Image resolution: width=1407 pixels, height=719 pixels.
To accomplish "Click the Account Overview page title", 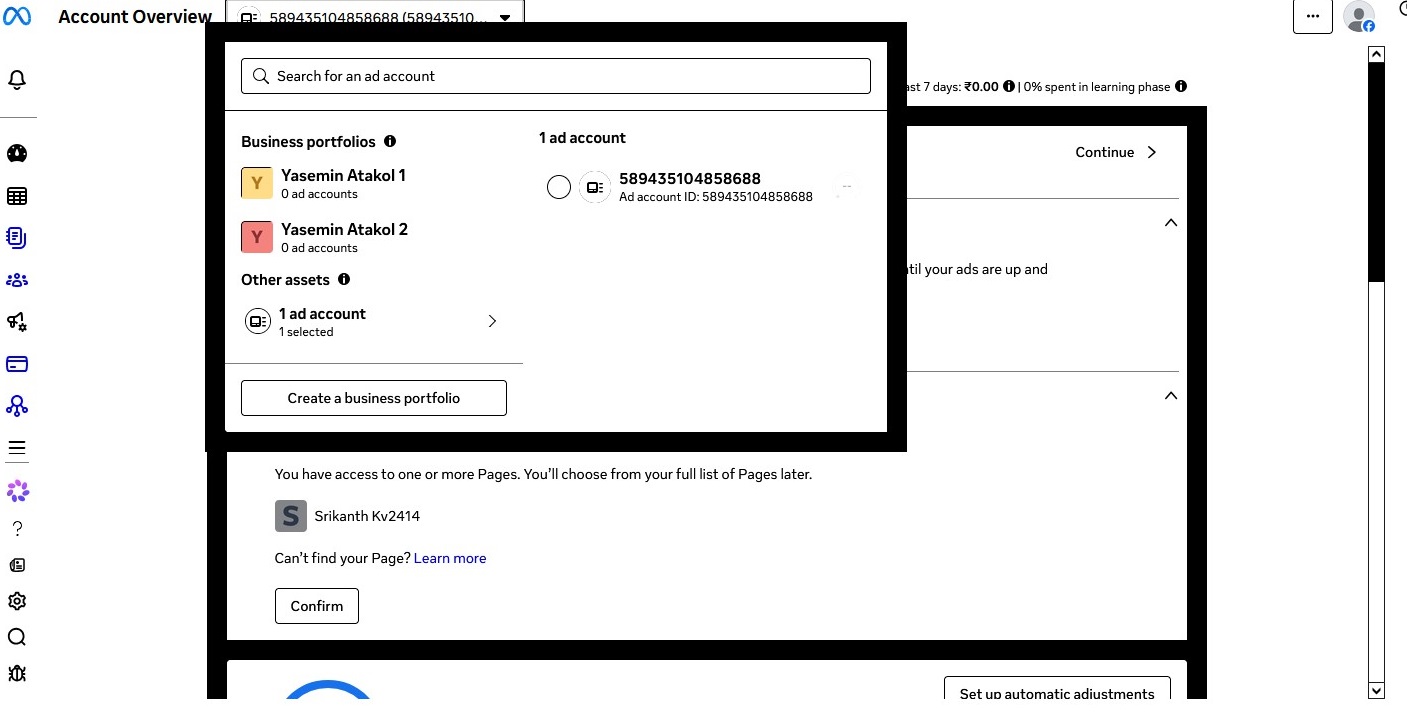I will pos(135,17).
